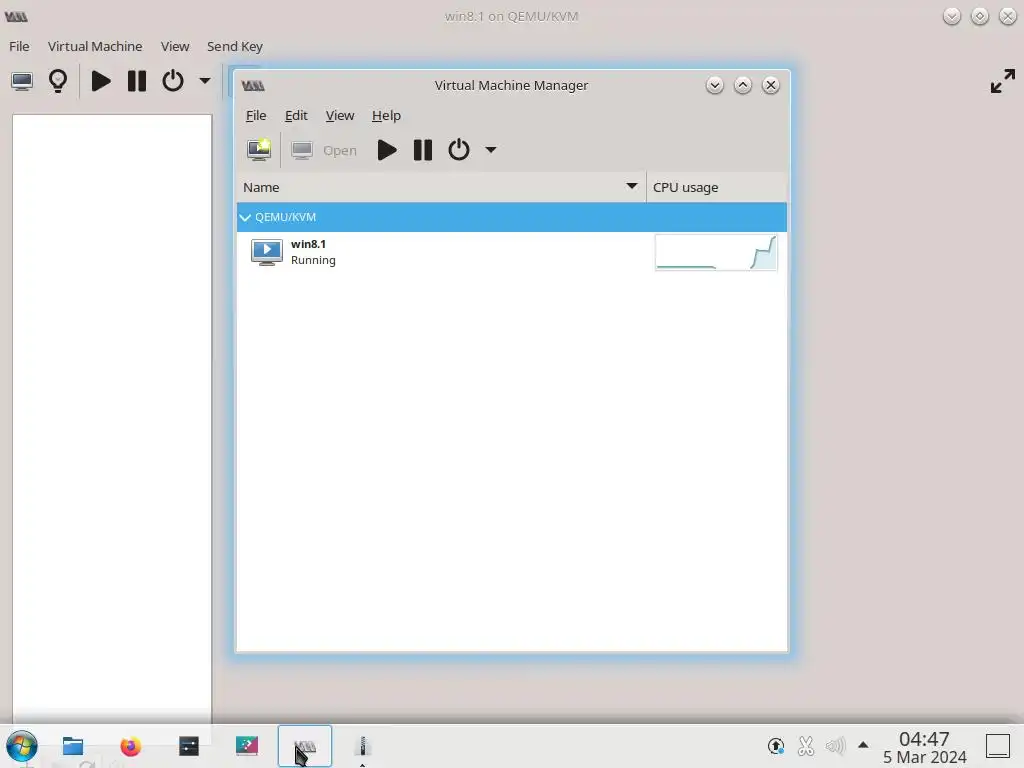Click the colorful app icon beside the terminal
The height and width of the screenshot is (768, 1024).
pyautogui.click(x=247, y=746)
